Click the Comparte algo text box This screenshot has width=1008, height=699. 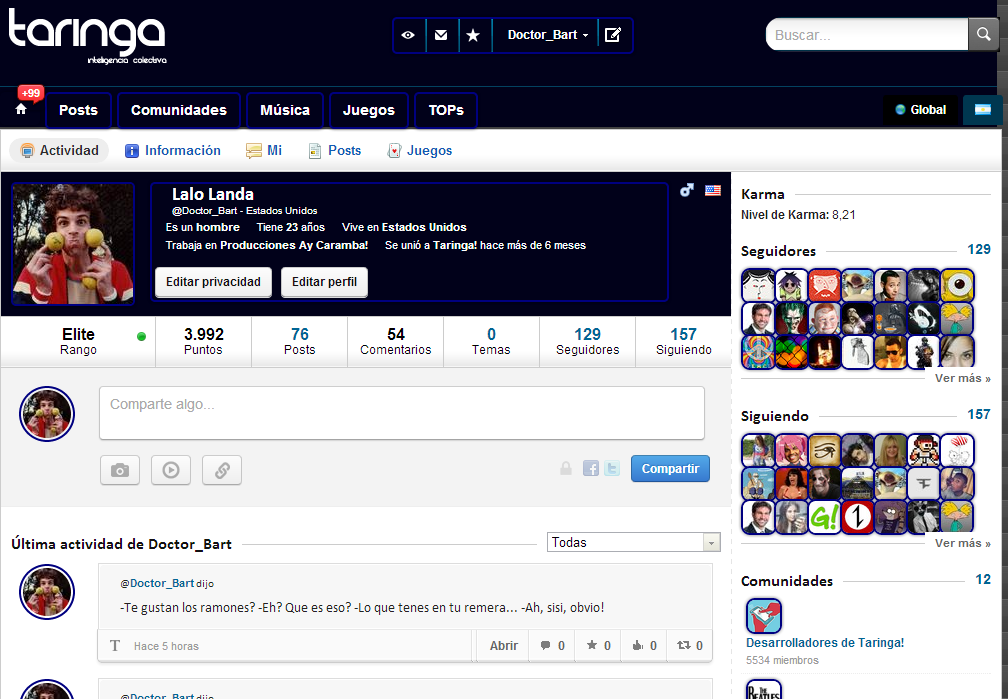pos(402,413)
